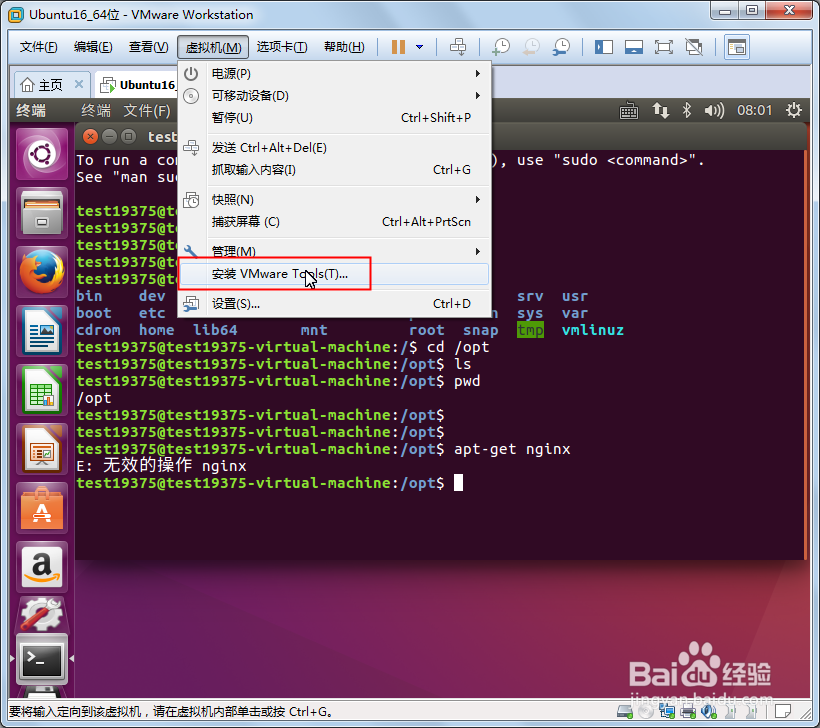The image size is (820, 728).
Task: Click the hard disk status bar icon
Action: (x=625, y=712)
